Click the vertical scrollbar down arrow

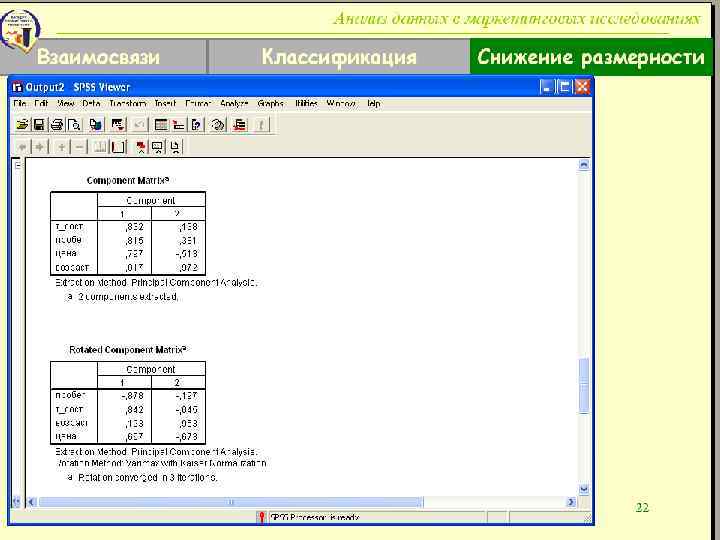[x=584, y=489]
